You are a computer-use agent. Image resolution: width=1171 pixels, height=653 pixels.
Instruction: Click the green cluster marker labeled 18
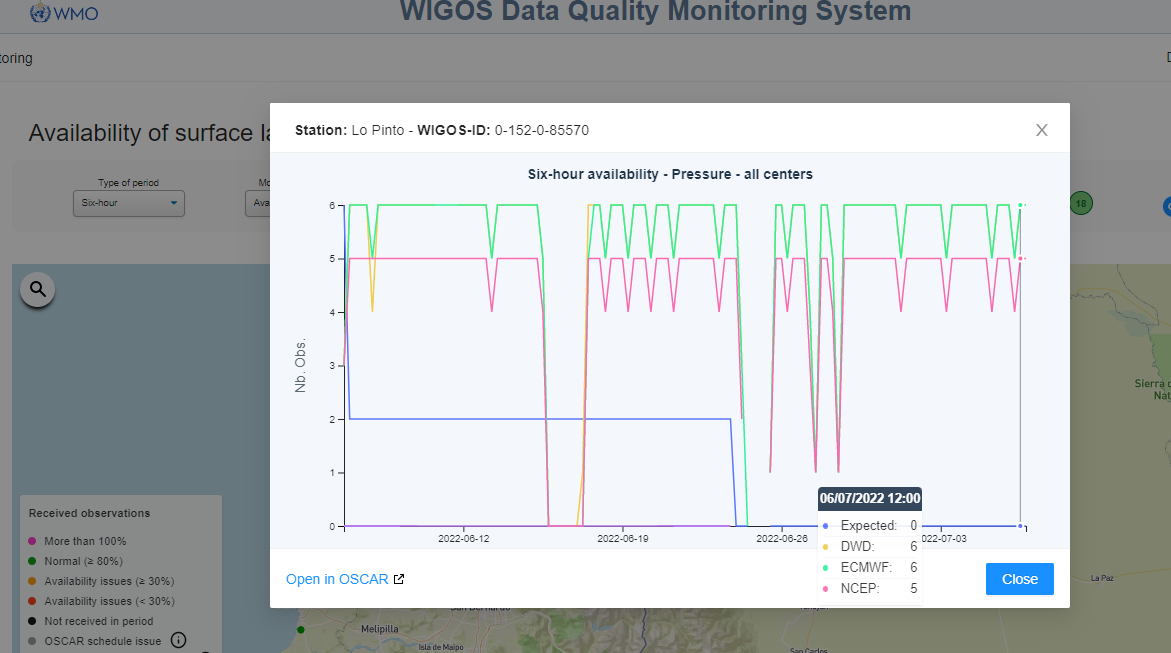1081,203
